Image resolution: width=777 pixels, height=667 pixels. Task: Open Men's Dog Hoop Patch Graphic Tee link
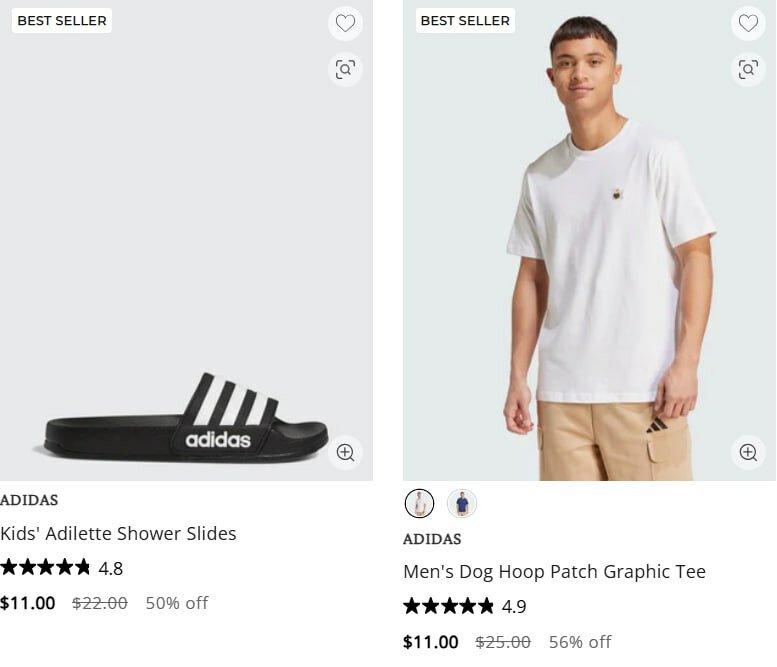click(x=554, y=572)
